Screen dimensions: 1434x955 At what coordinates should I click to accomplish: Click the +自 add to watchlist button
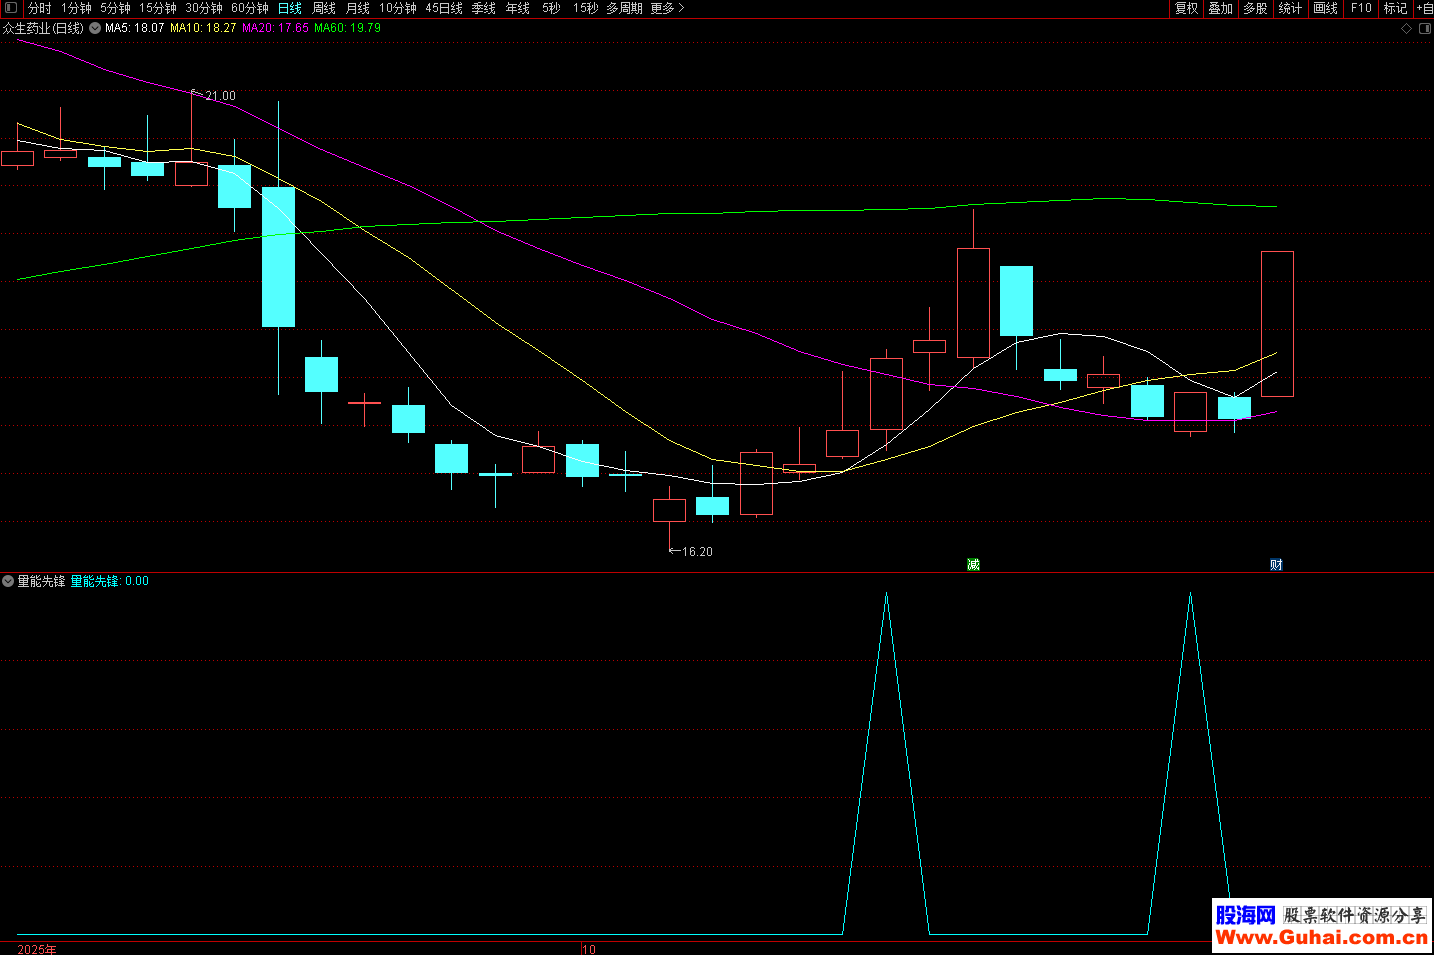click(1424, 8)
